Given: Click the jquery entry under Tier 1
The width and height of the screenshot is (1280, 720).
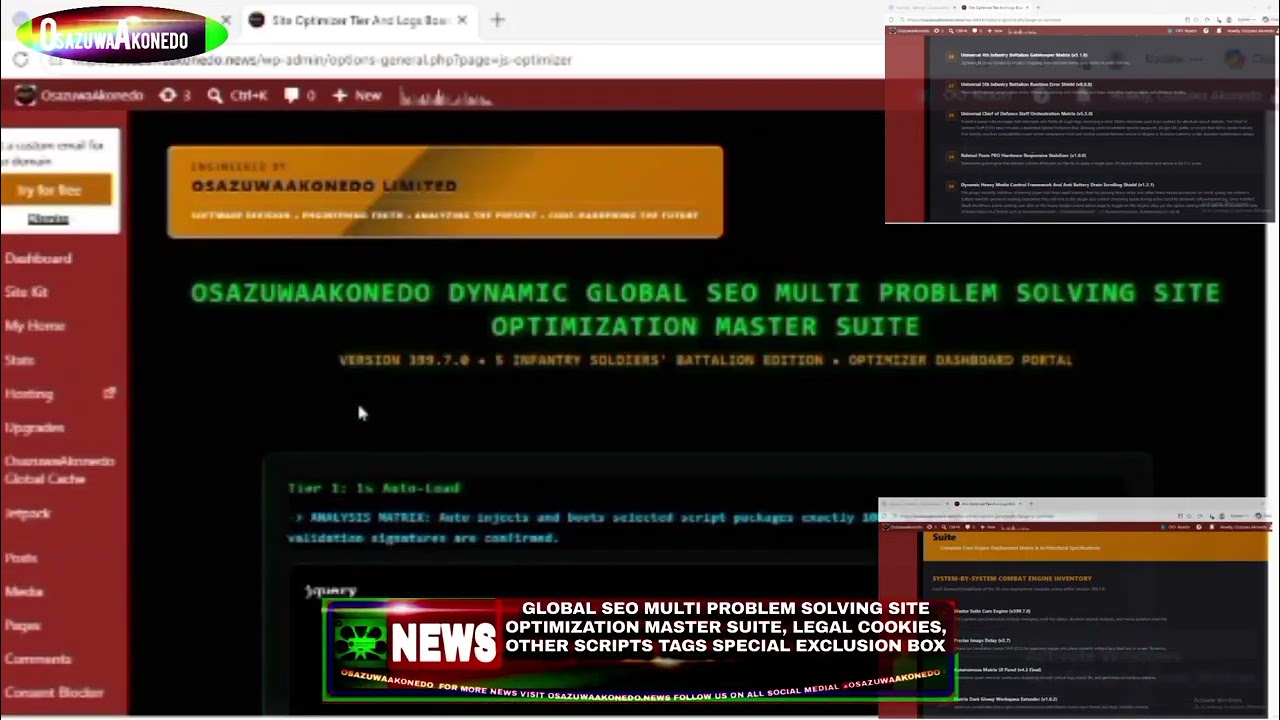Looking at the screenshot, I should pyautogui.click(x=331, y=591).
